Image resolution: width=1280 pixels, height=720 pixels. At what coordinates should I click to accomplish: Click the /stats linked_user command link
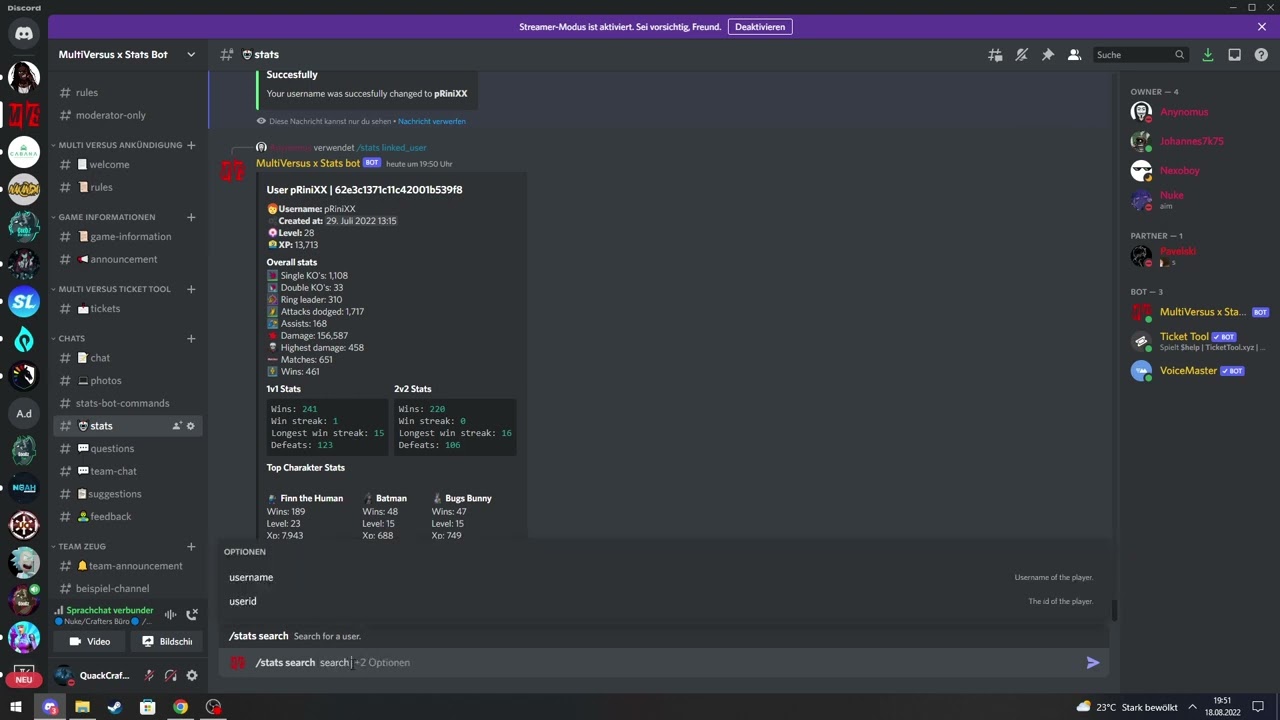tap(392, 148)
